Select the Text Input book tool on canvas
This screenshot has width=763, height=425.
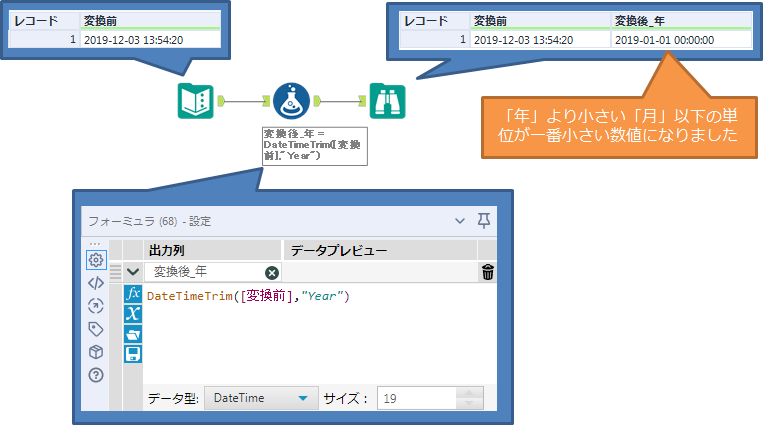195,101
